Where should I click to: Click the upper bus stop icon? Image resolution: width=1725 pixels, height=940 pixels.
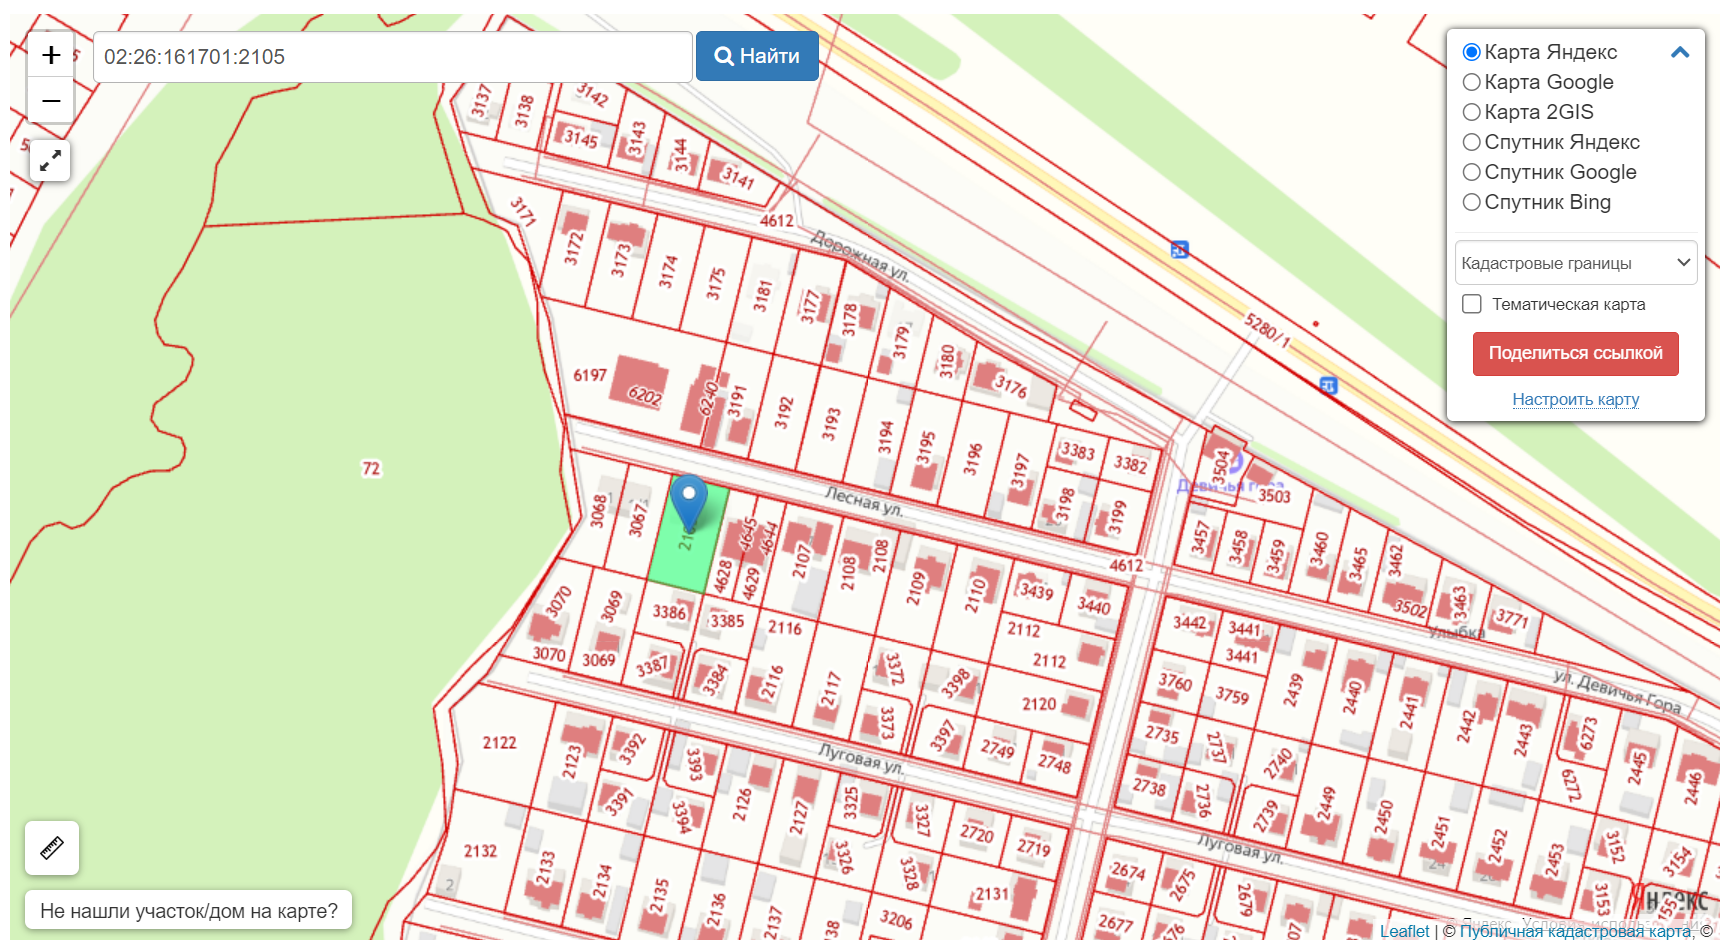coord(1180,249)
